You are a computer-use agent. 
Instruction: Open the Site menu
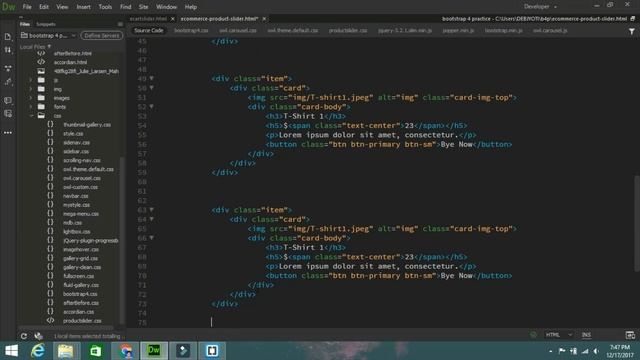(143, 7)
